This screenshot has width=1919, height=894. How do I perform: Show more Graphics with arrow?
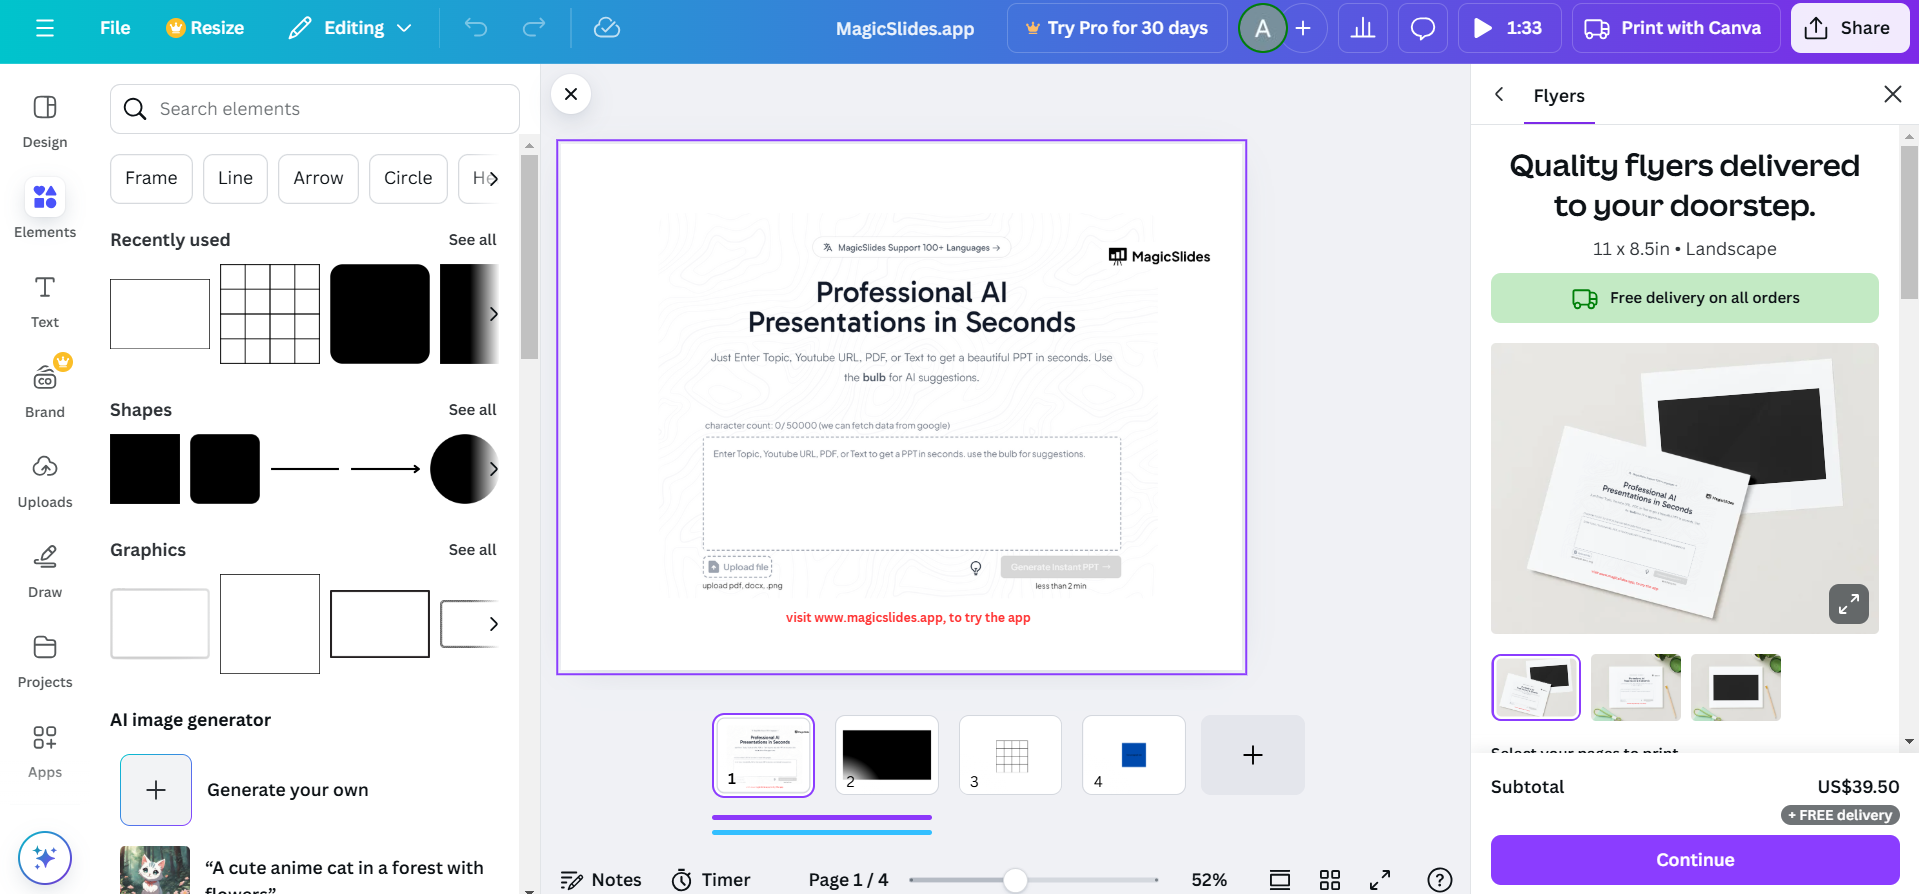[x=493, y=624]
